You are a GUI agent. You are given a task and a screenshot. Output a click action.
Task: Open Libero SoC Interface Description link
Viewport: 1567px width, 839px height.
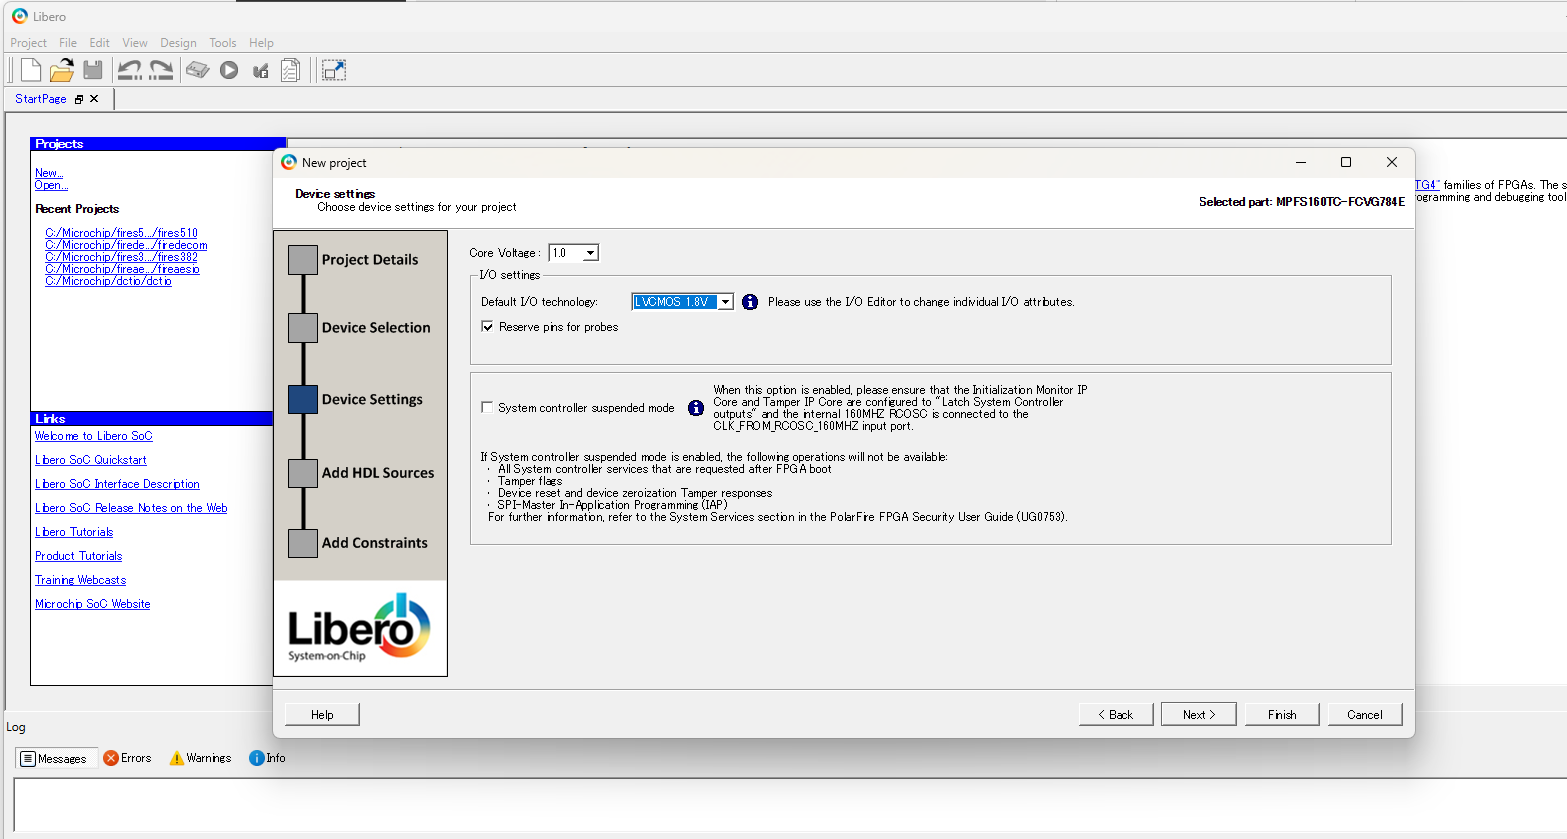pyautogui.click(x=117, y=484)
